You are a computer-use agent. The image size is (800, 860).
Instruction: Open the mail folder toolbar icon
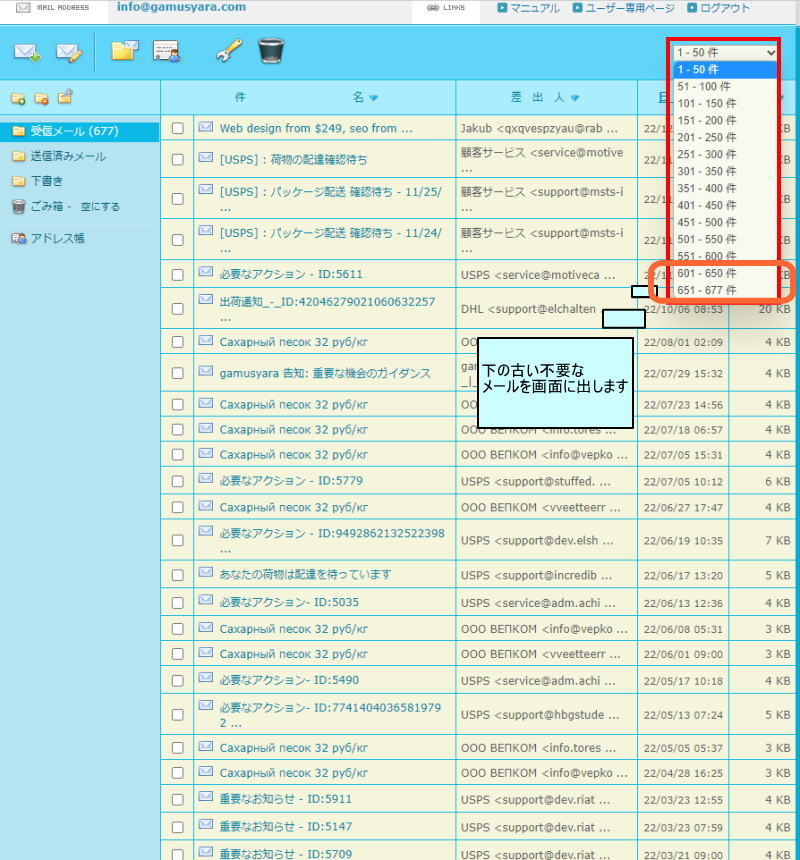[124, 51]
